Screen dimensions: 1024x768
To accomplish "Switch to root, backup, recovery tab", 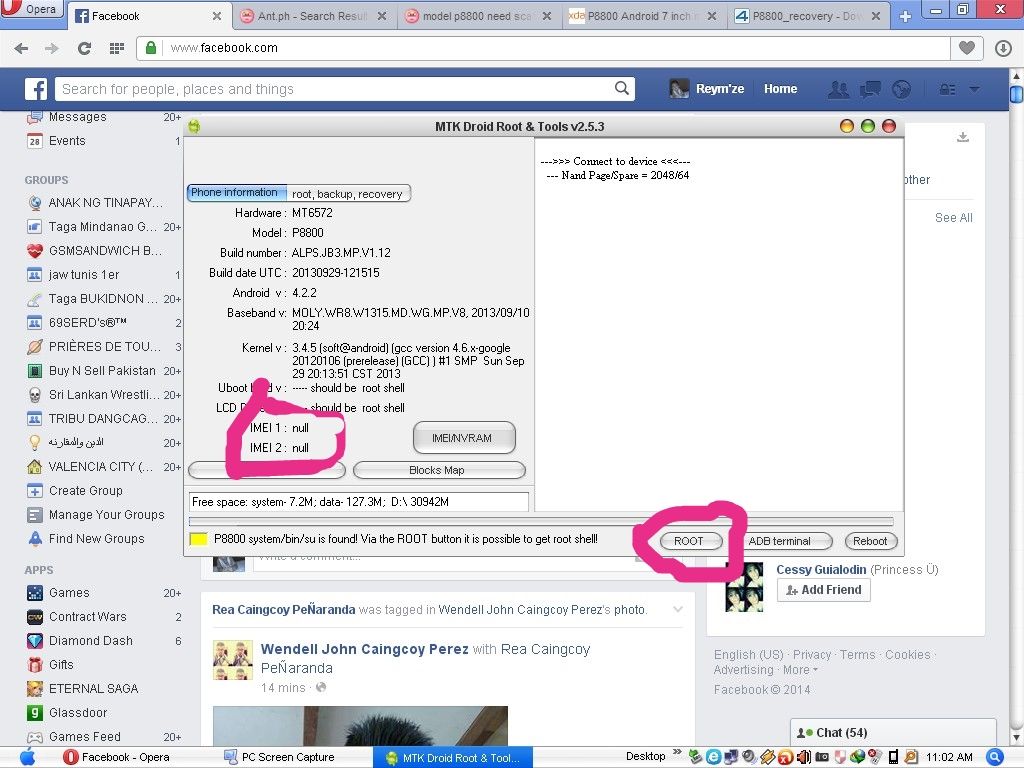I will click(x=347, y=194).
